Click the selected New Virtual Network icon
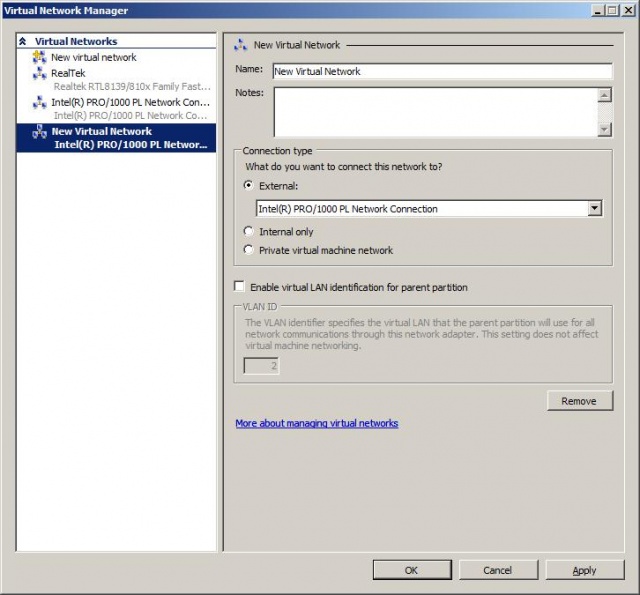This screenshot has width=640, height=595. 40,132
